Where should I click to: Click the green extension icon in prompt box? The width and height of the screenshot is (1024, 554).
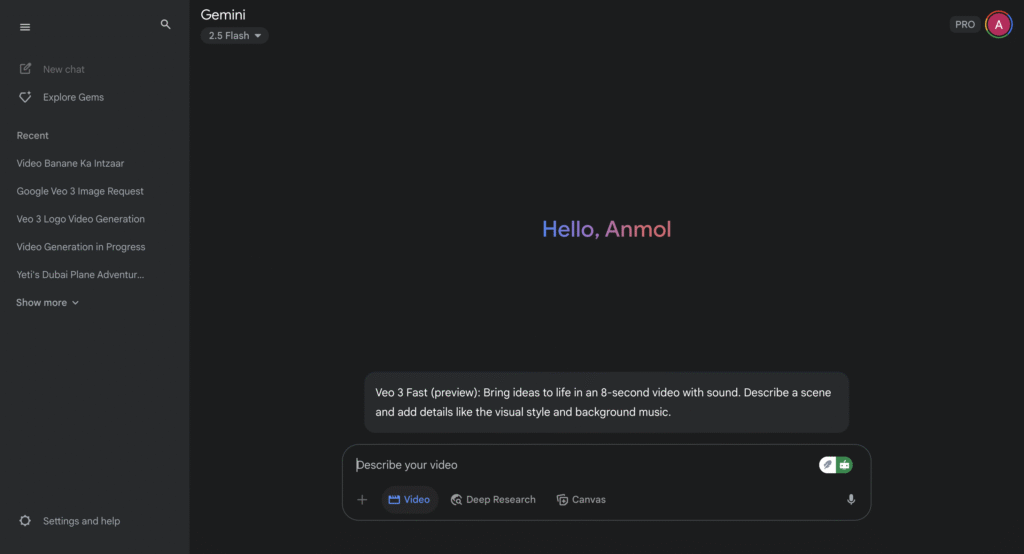tap(844, 464)
